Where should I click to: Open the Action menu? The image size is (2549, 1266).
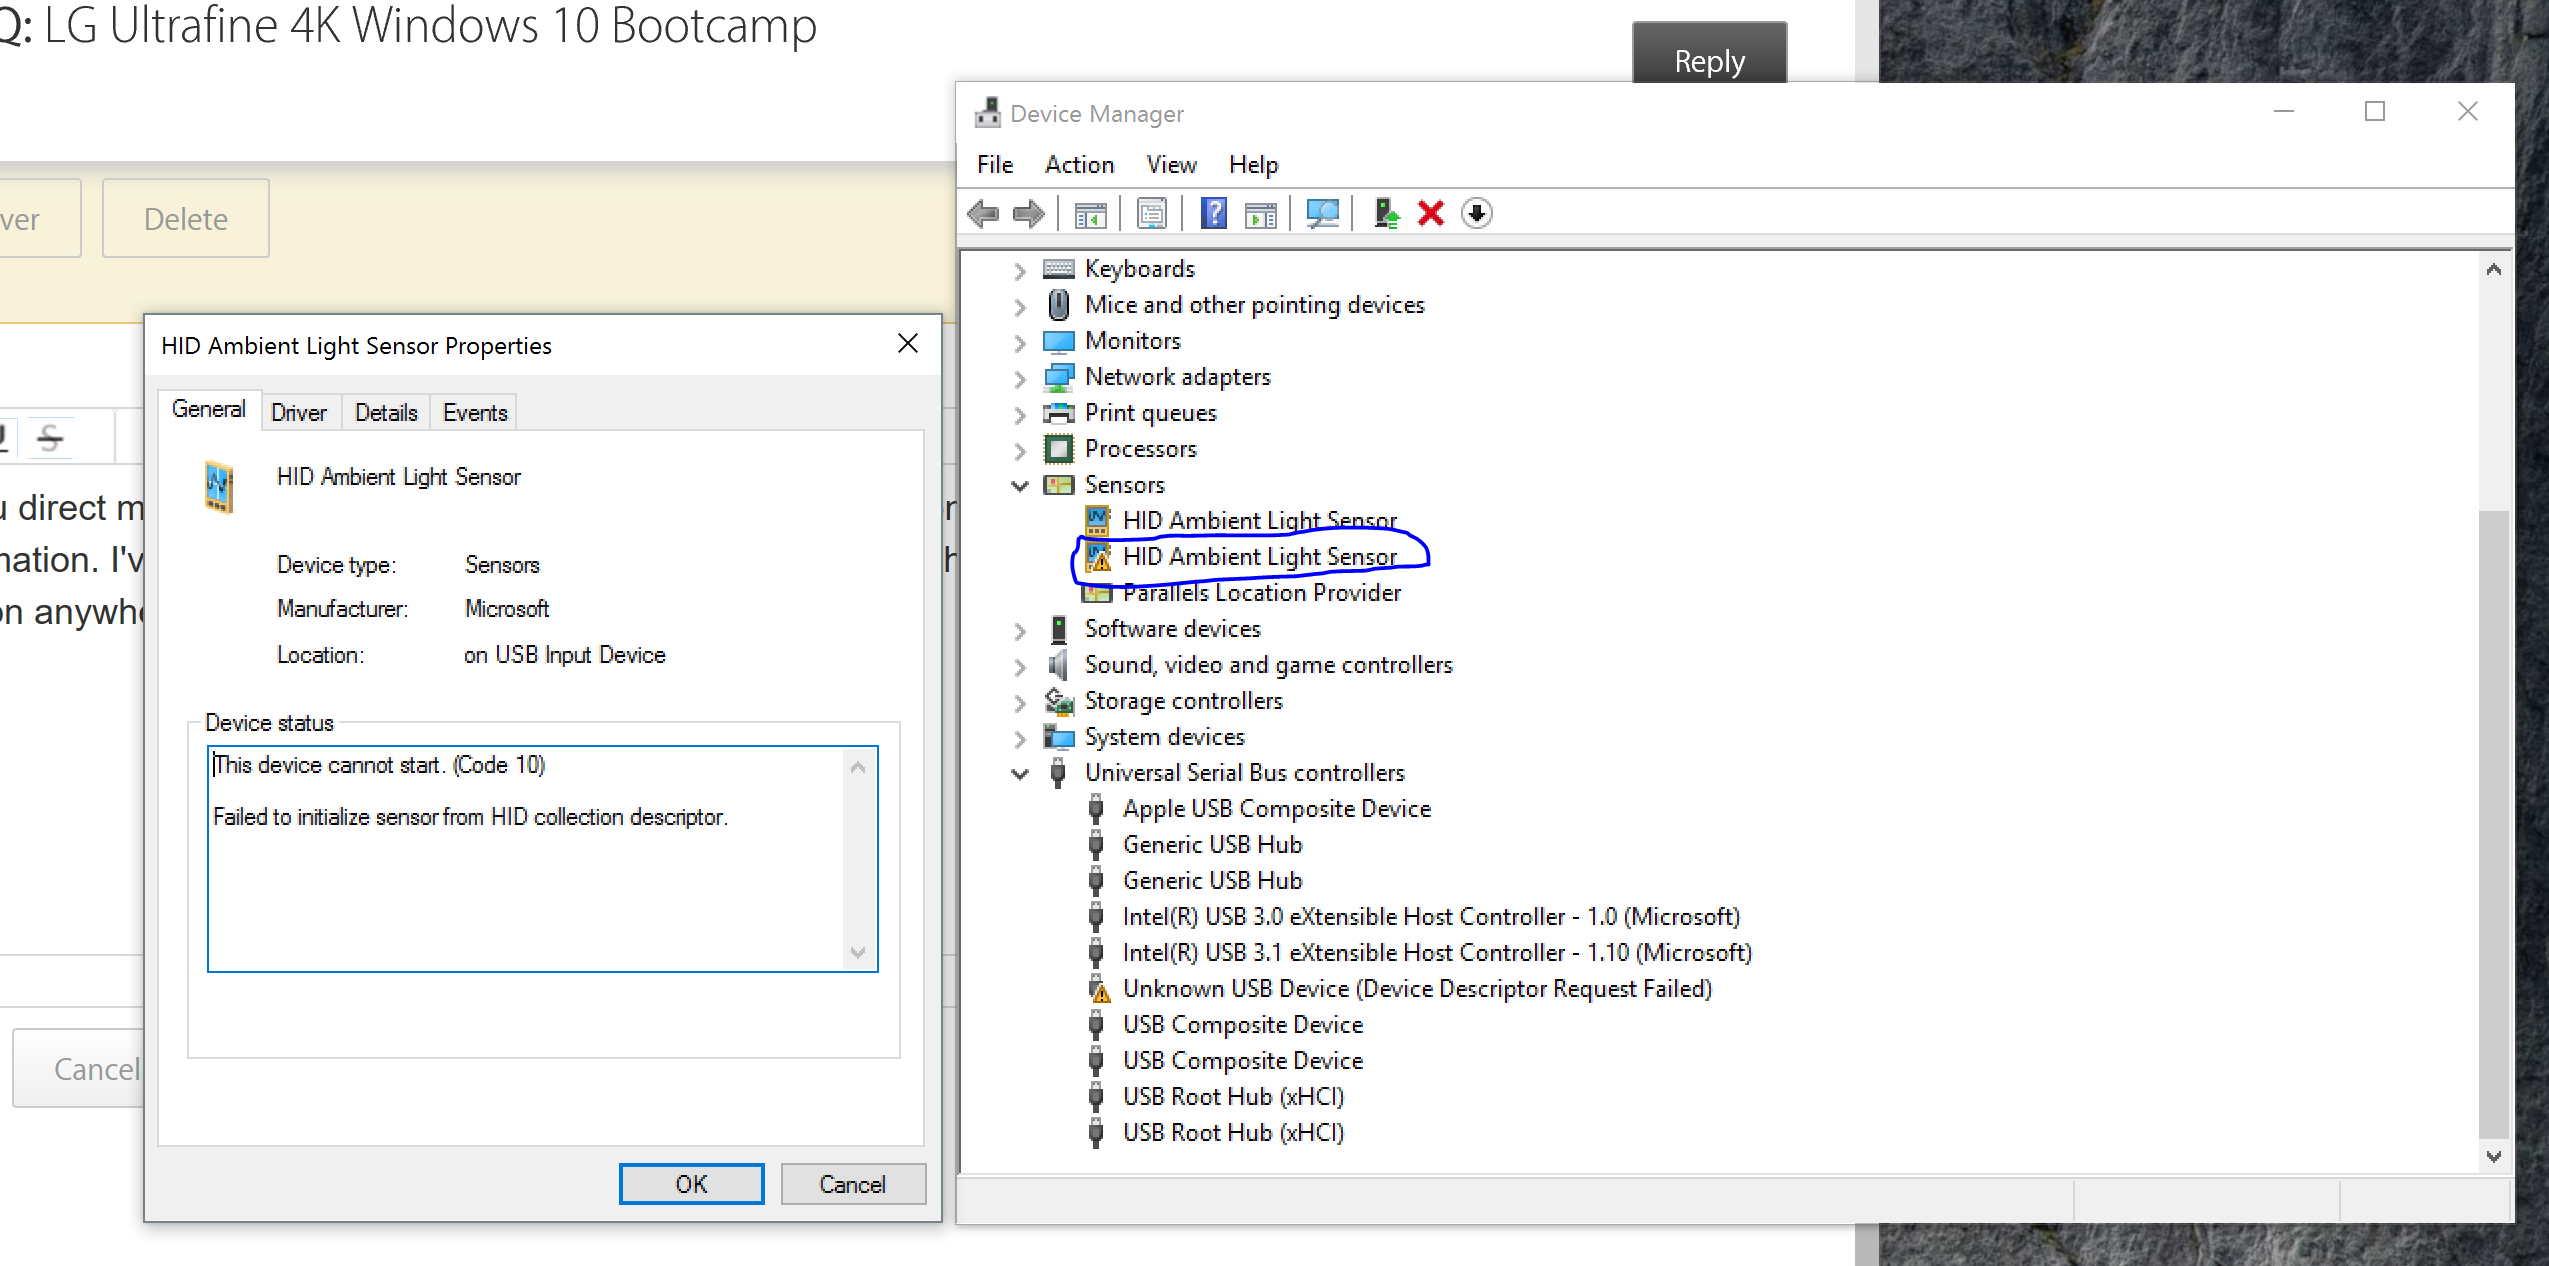click(1078, 164)
